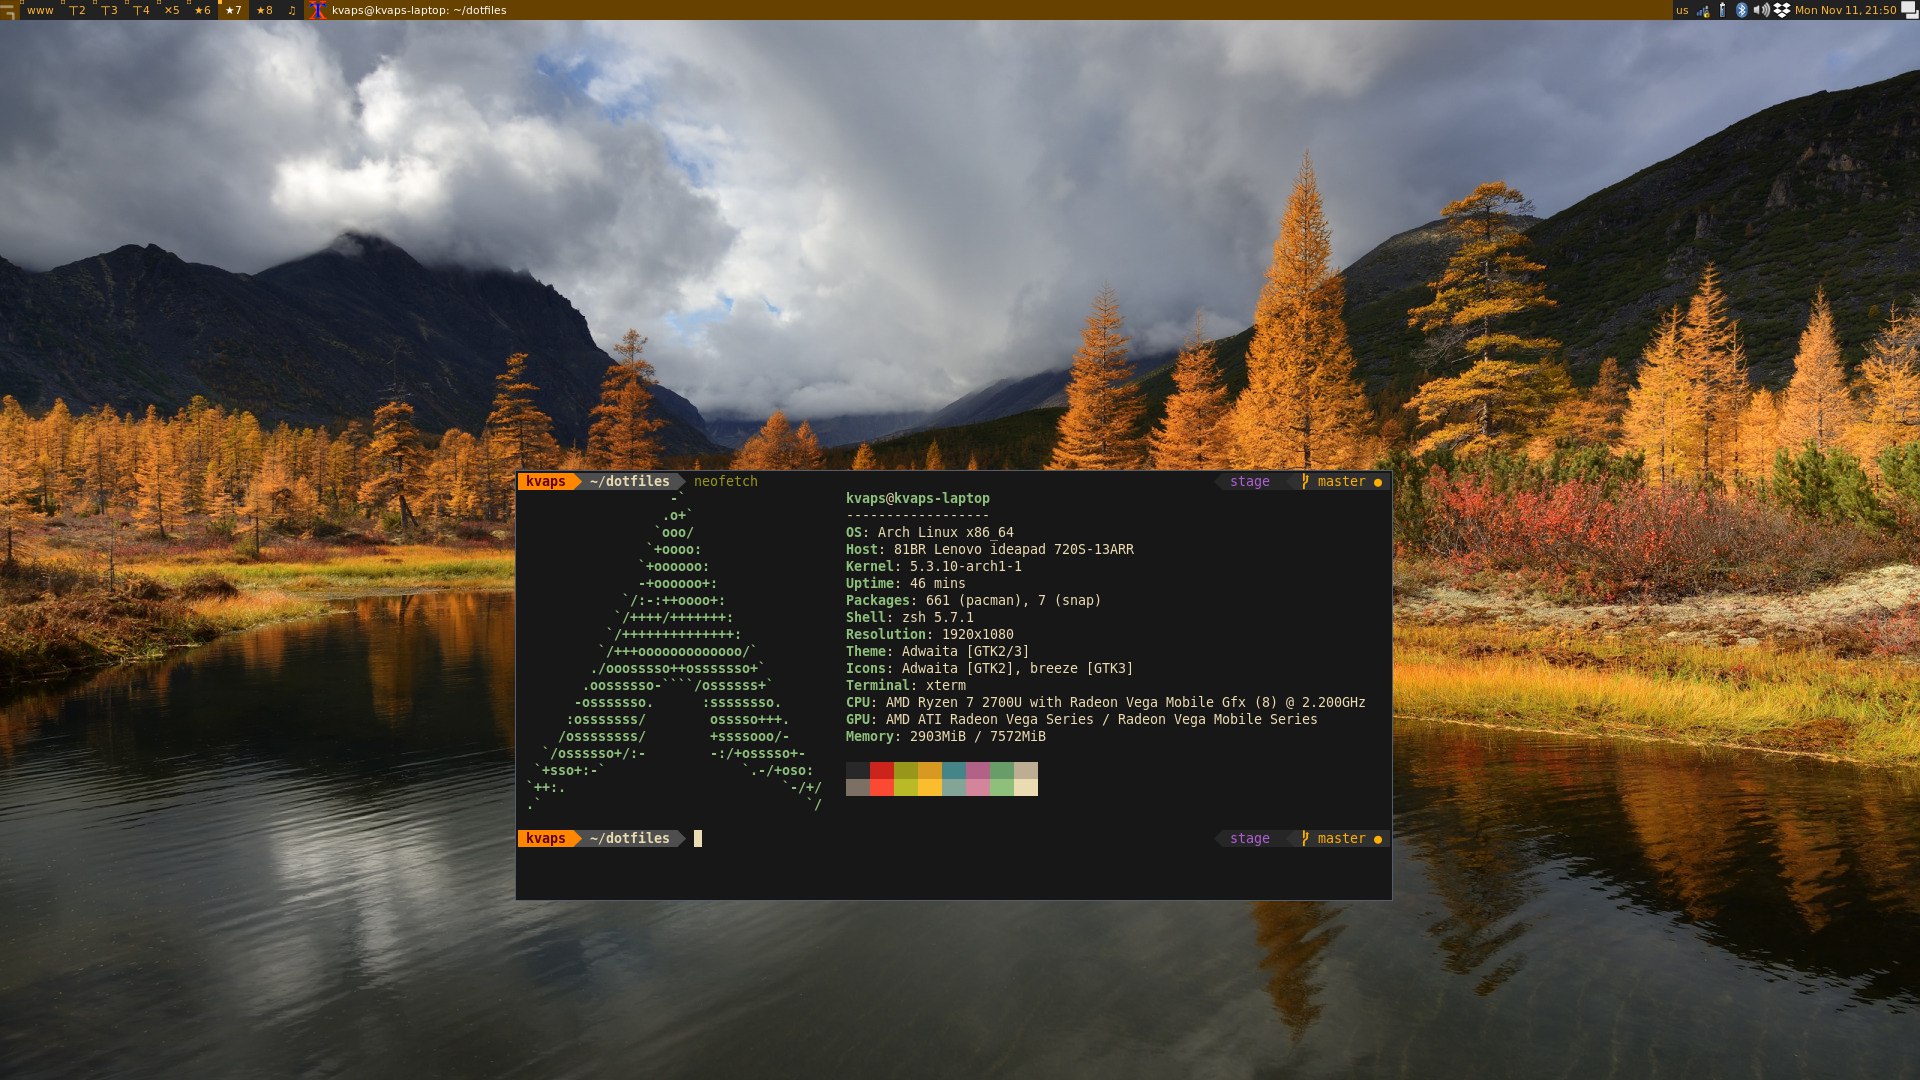Switch to workspace tag T4
Viewport: 1920px width, 1080px height.
[x=140, y=10]
